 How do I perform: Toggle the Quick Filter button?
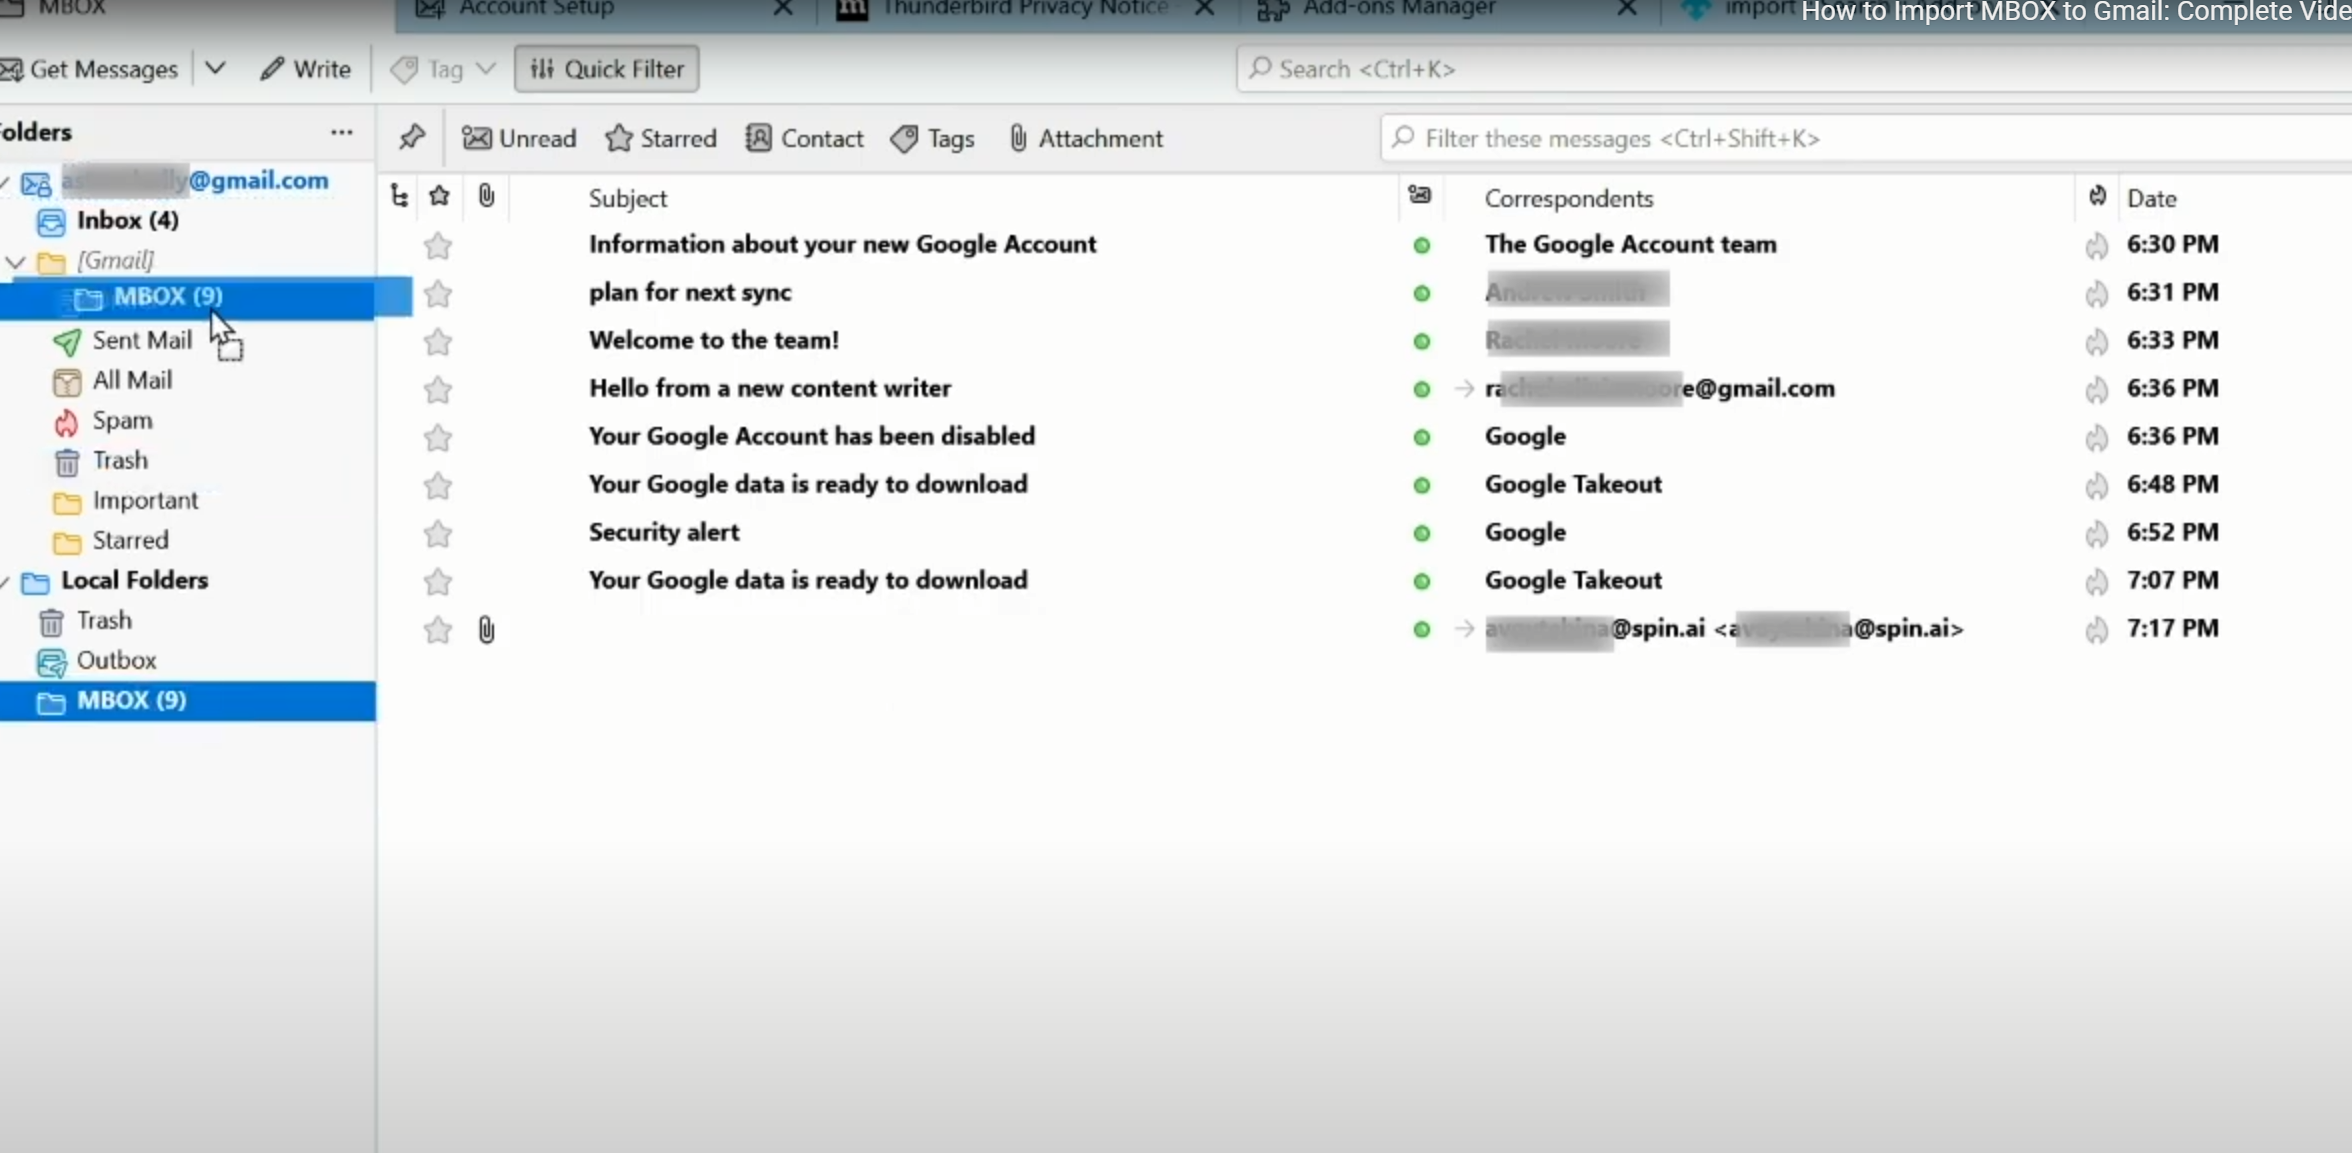606,69
